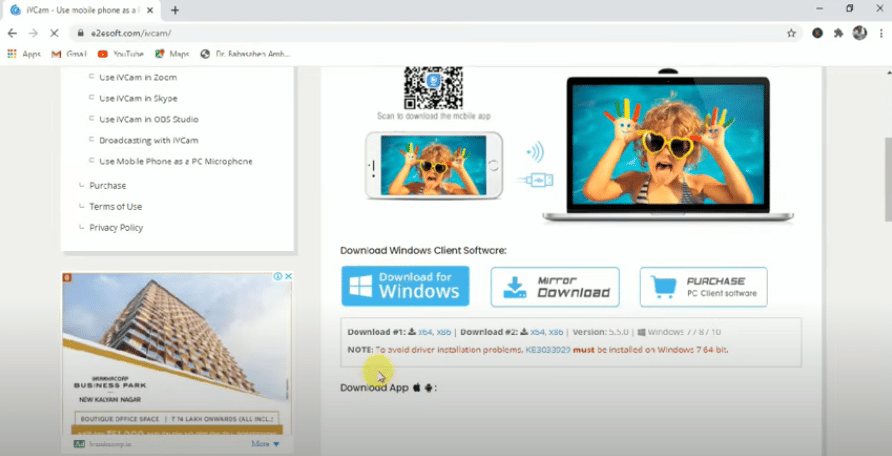This screenshot has width=892, height=456.
Task: Open Chrome's three-dot menu
Action: pyautogui.click(x=881, y=34)
